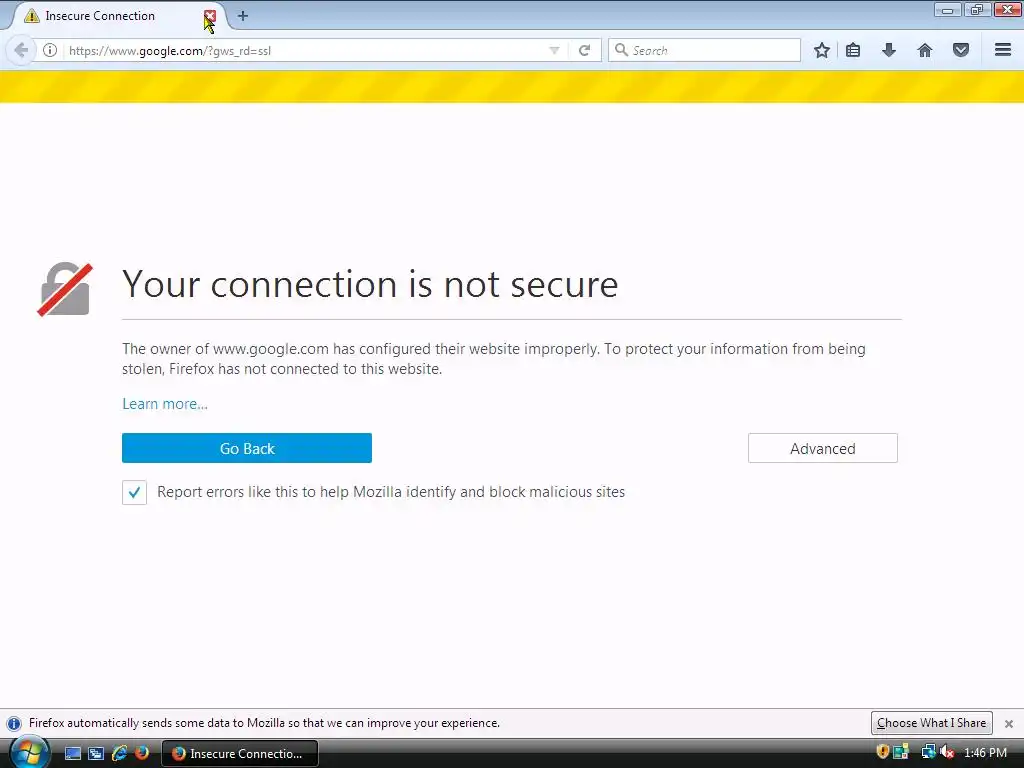Click the broken padlock icon
This screenshot has width=1024, height=768.
65,289
